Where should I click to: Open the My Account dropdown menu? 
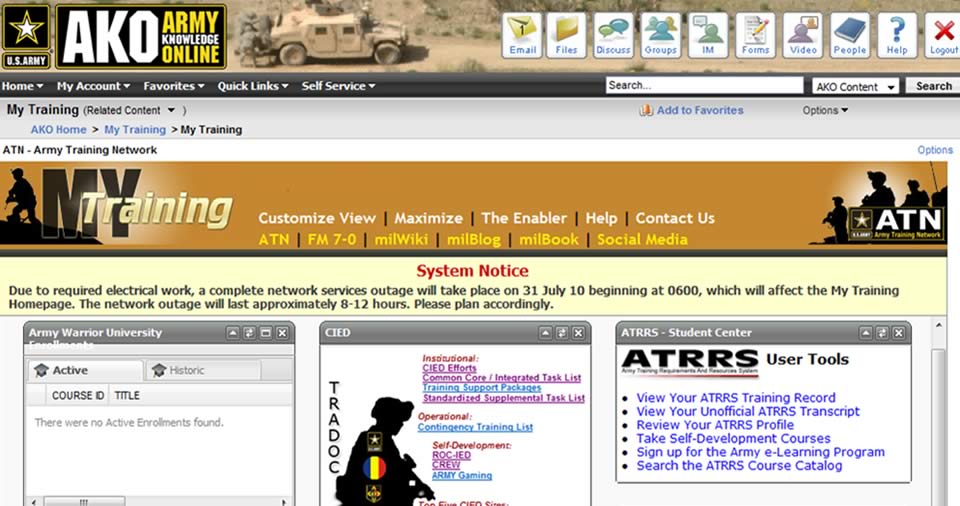[x=93, y=86]
